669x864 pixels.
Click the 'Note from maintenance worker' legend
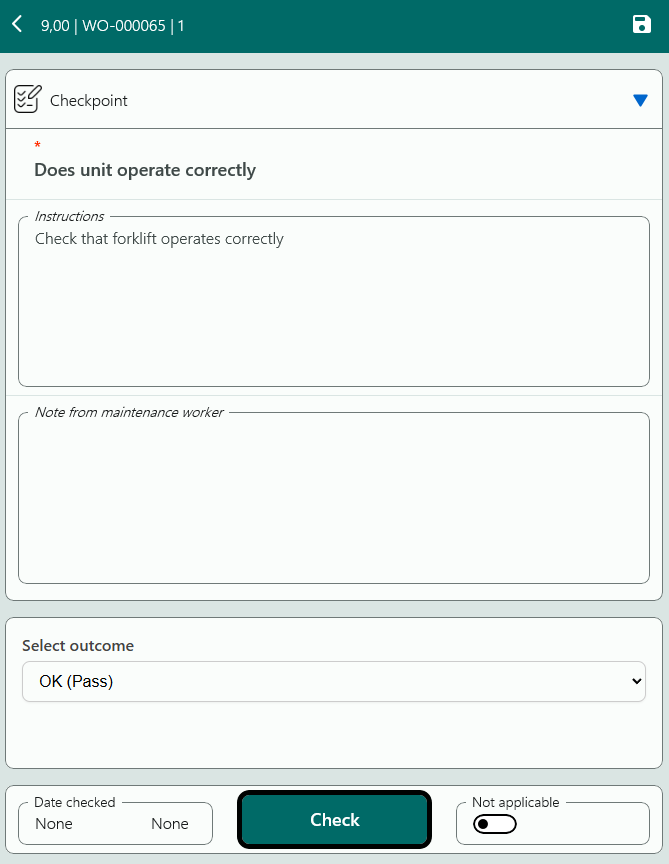pyautogui.click(x=129, y=412)
